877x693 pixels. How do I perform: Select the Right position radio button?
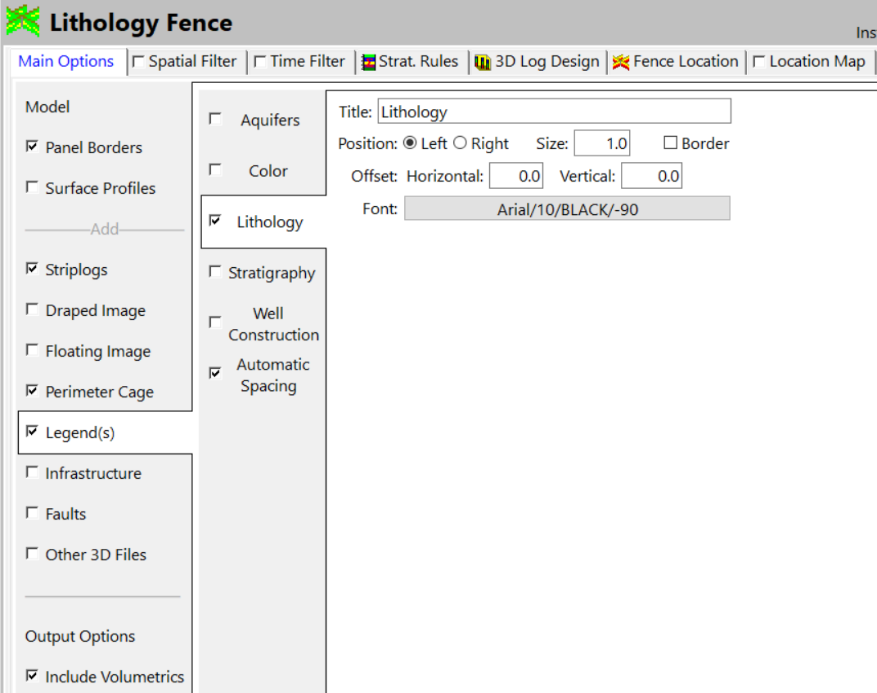[460, 143]
